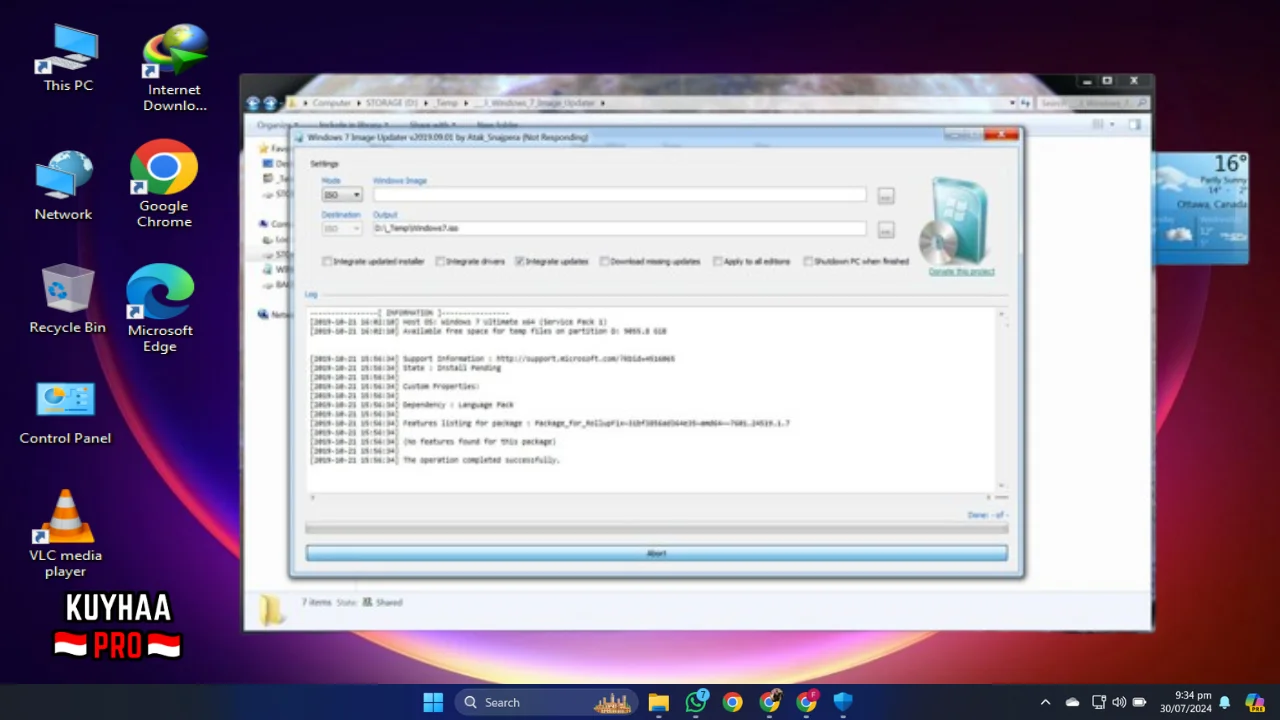Click the Abort button
The image size is (1280, 720).
pyautogui.click(x=656, y=553)
